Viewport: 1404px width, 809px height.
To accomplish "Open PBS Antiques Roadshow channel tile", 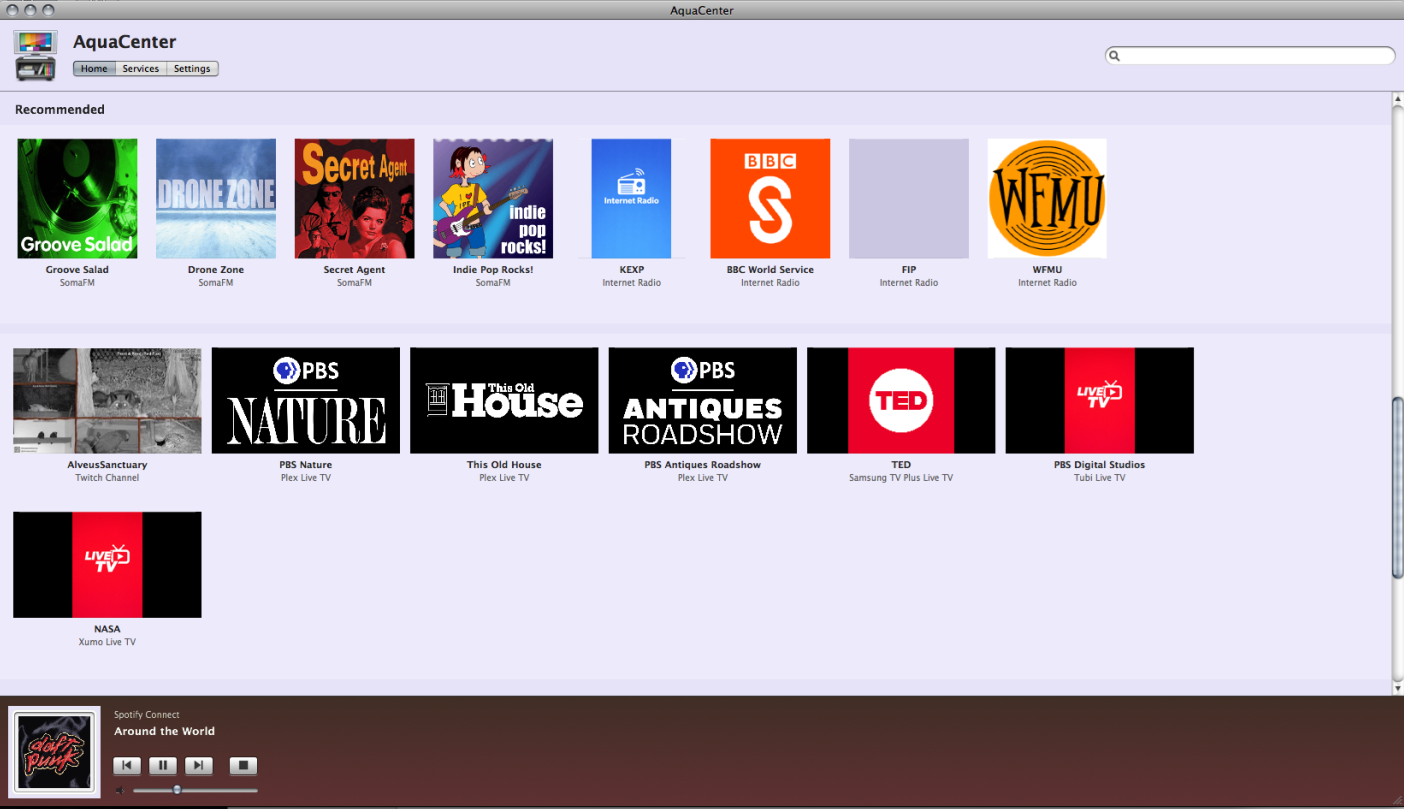I will [x=703, y=401].
